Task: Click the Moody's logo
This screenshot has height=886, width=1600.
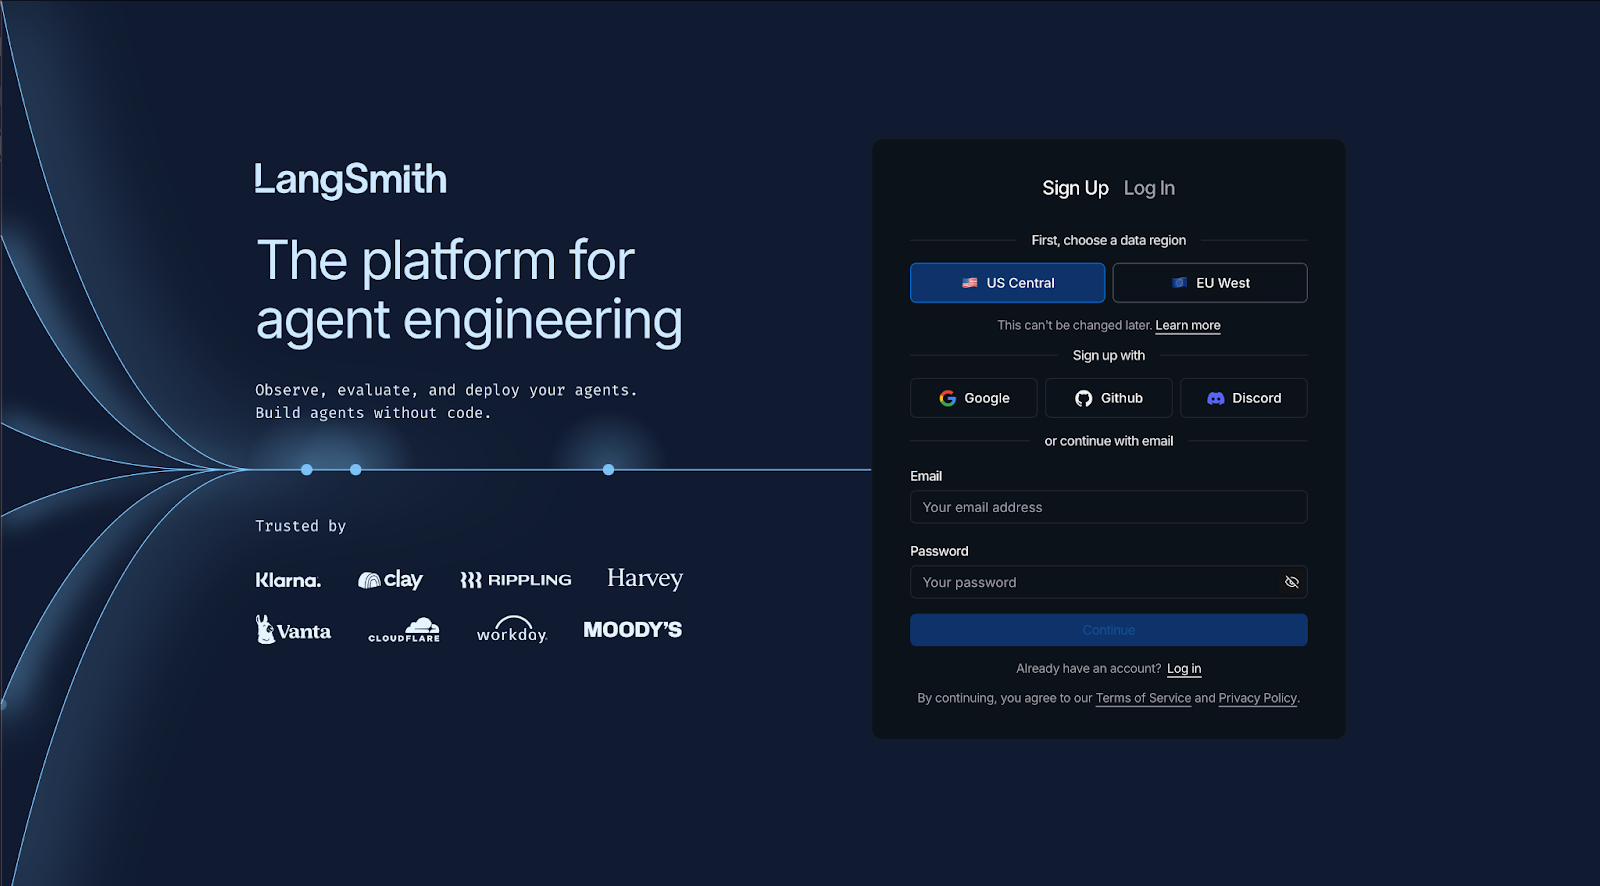Action: (x=632, y=630)
